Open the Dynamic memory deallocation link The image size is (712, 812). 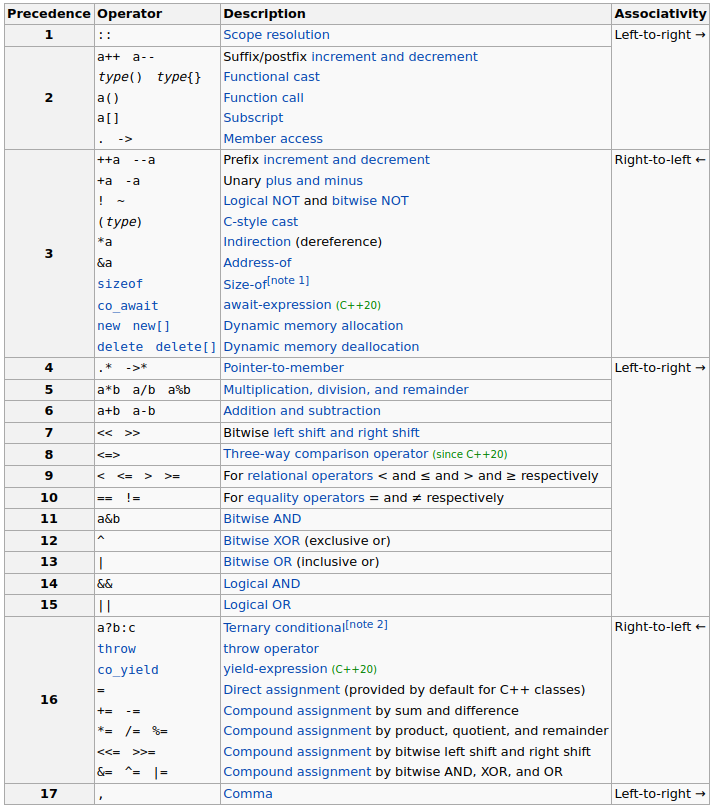[321, 346]
